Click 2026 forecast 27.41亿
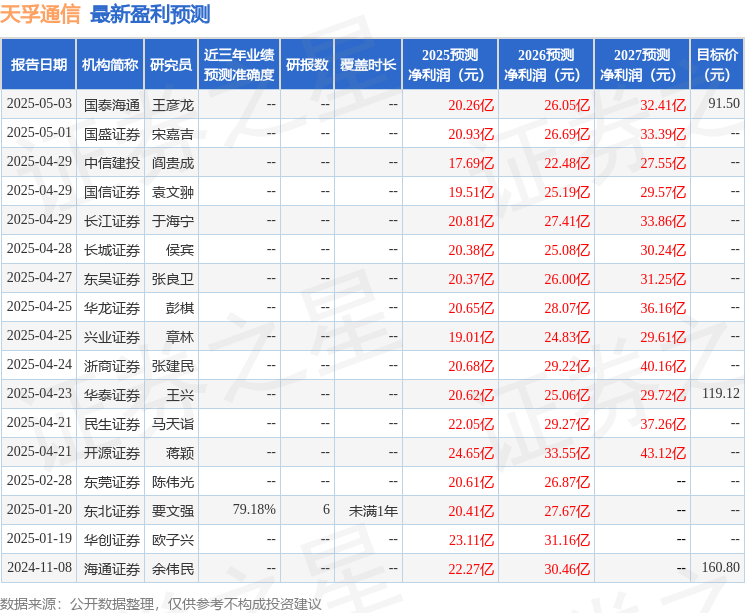745x613 pixels. [x=567, y=221]
